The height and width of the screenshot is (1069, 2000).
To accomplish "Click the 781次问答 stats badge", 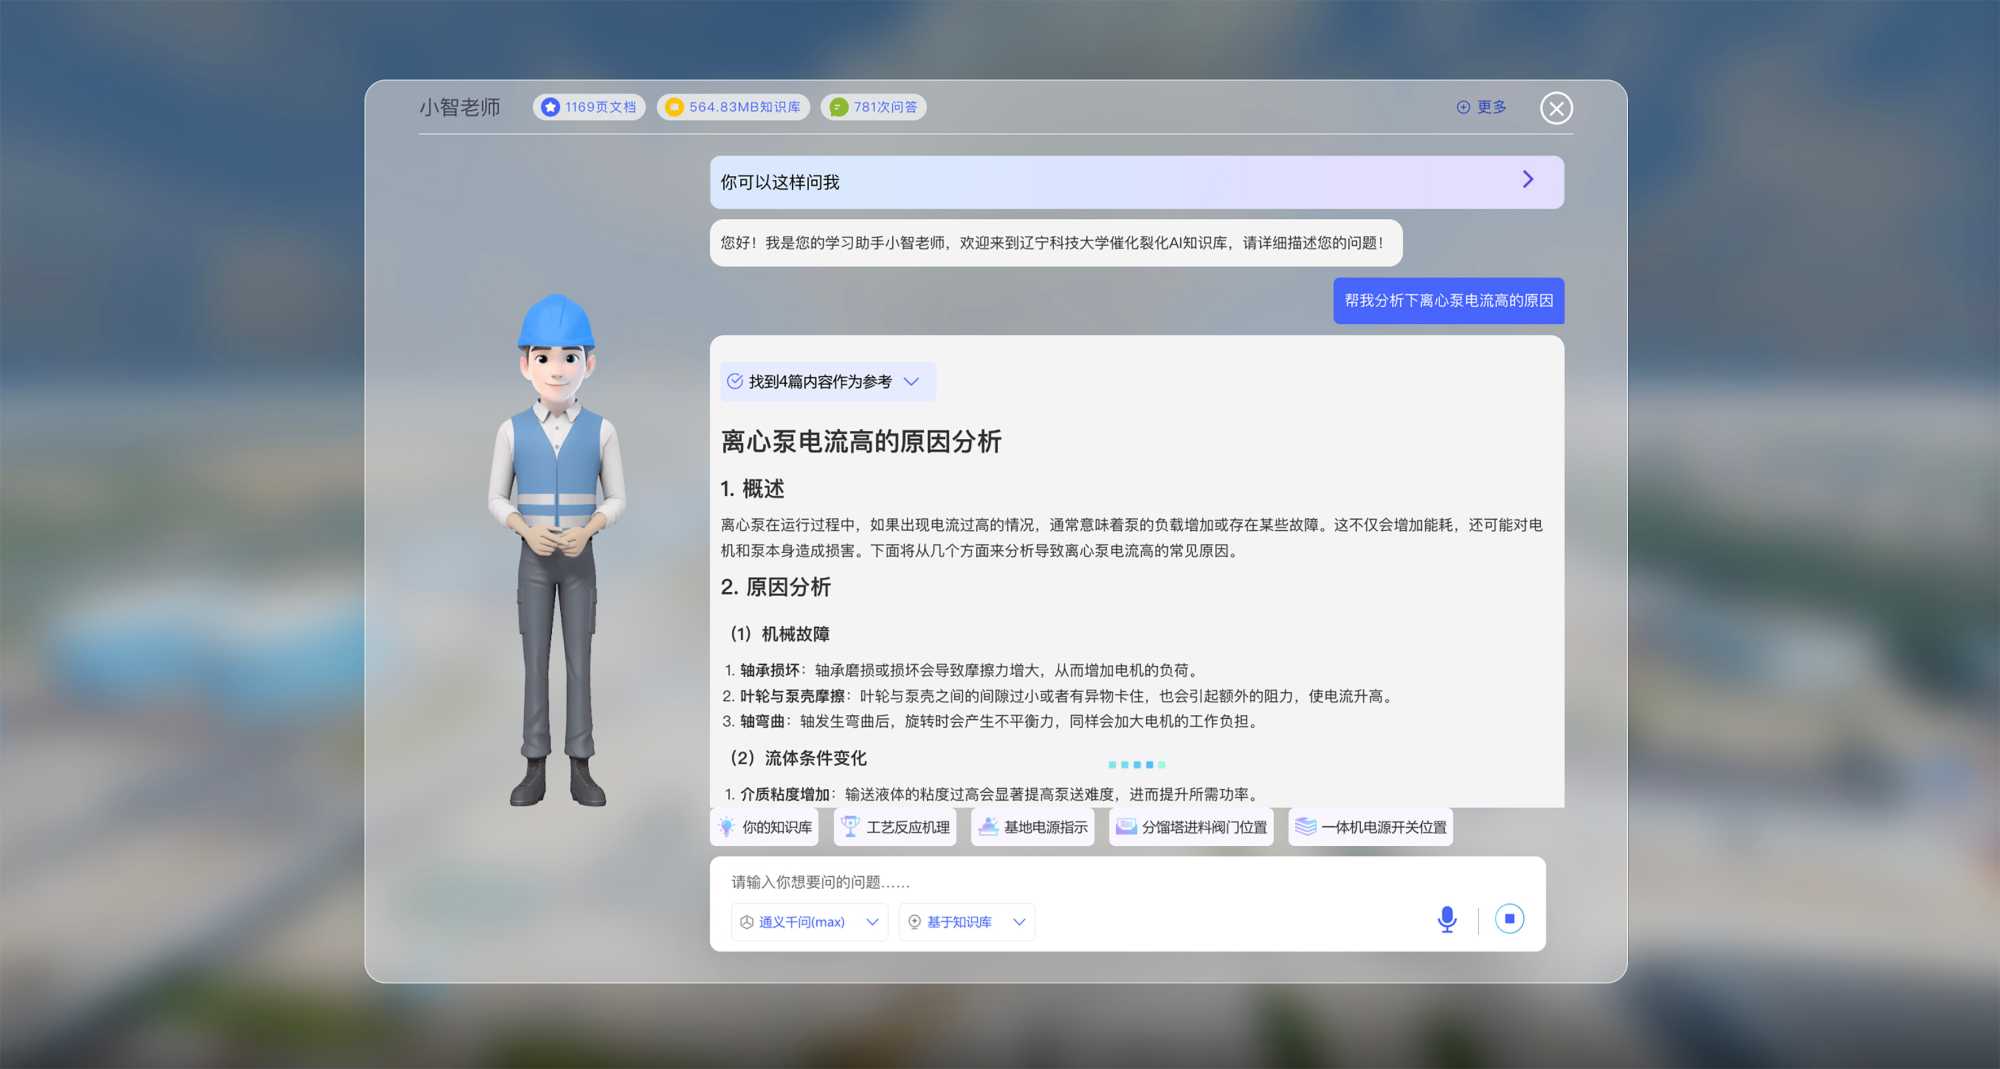I will [x=873, y=107].
